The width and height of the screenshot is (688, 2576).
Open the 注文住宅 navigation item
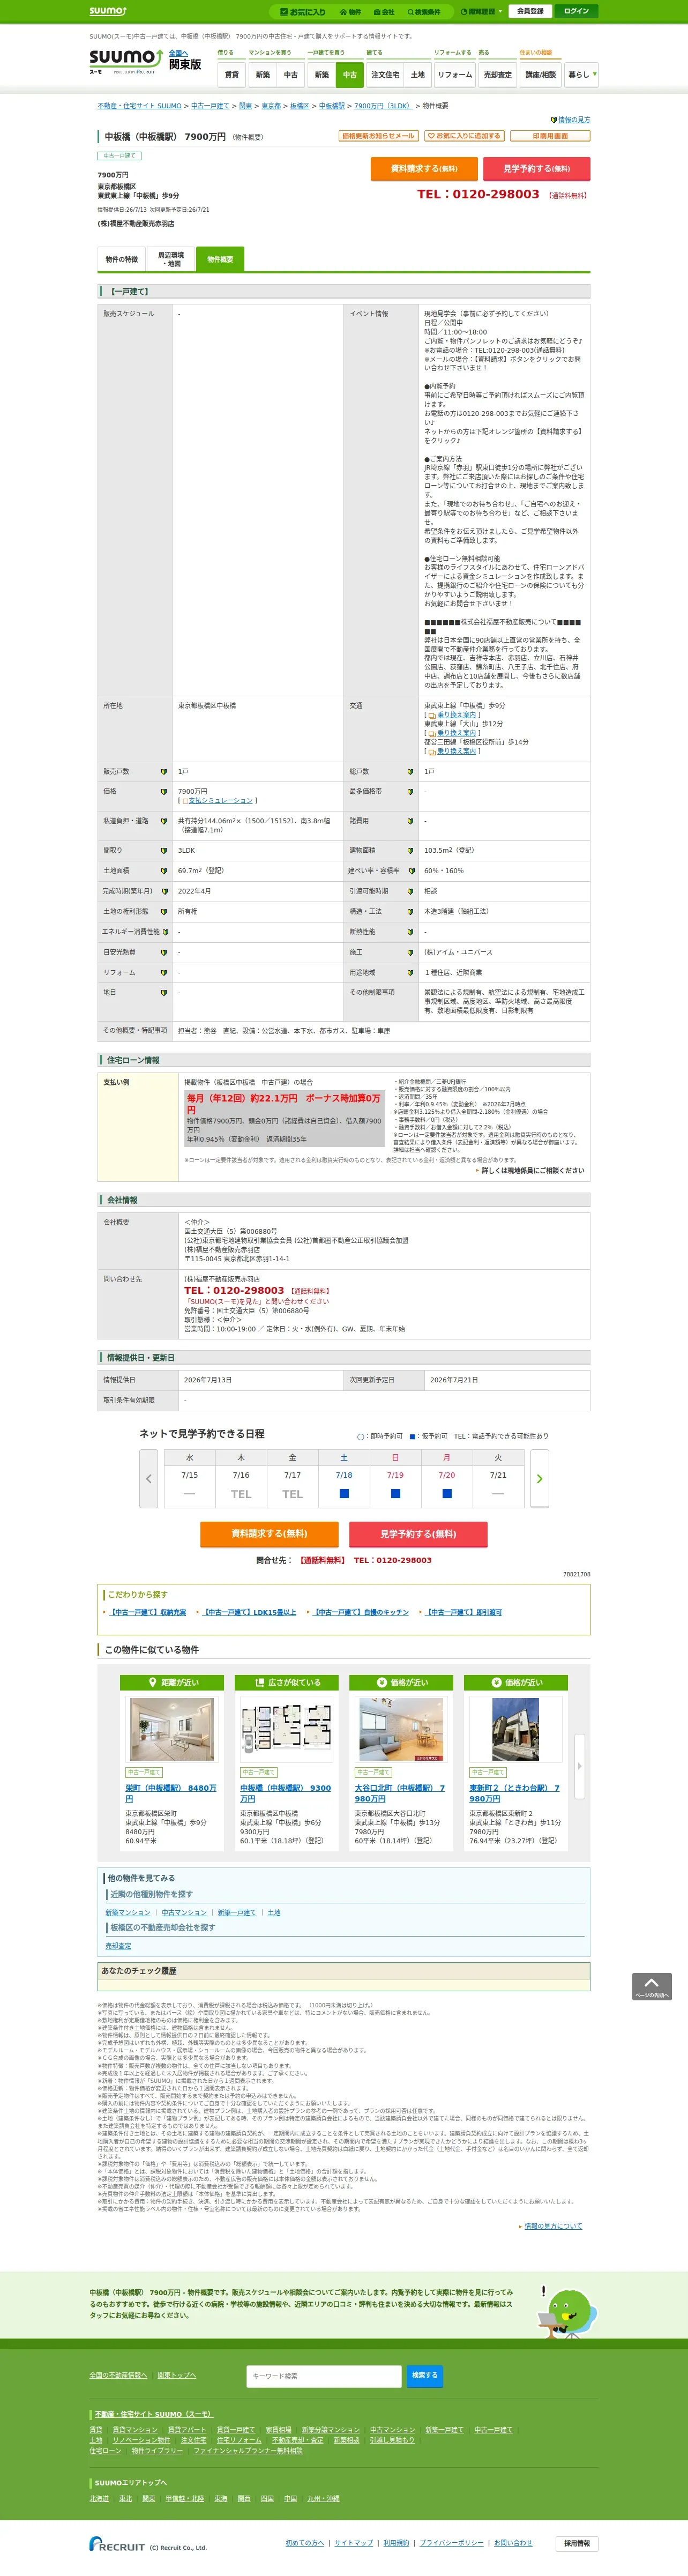(x=385, y=75)
